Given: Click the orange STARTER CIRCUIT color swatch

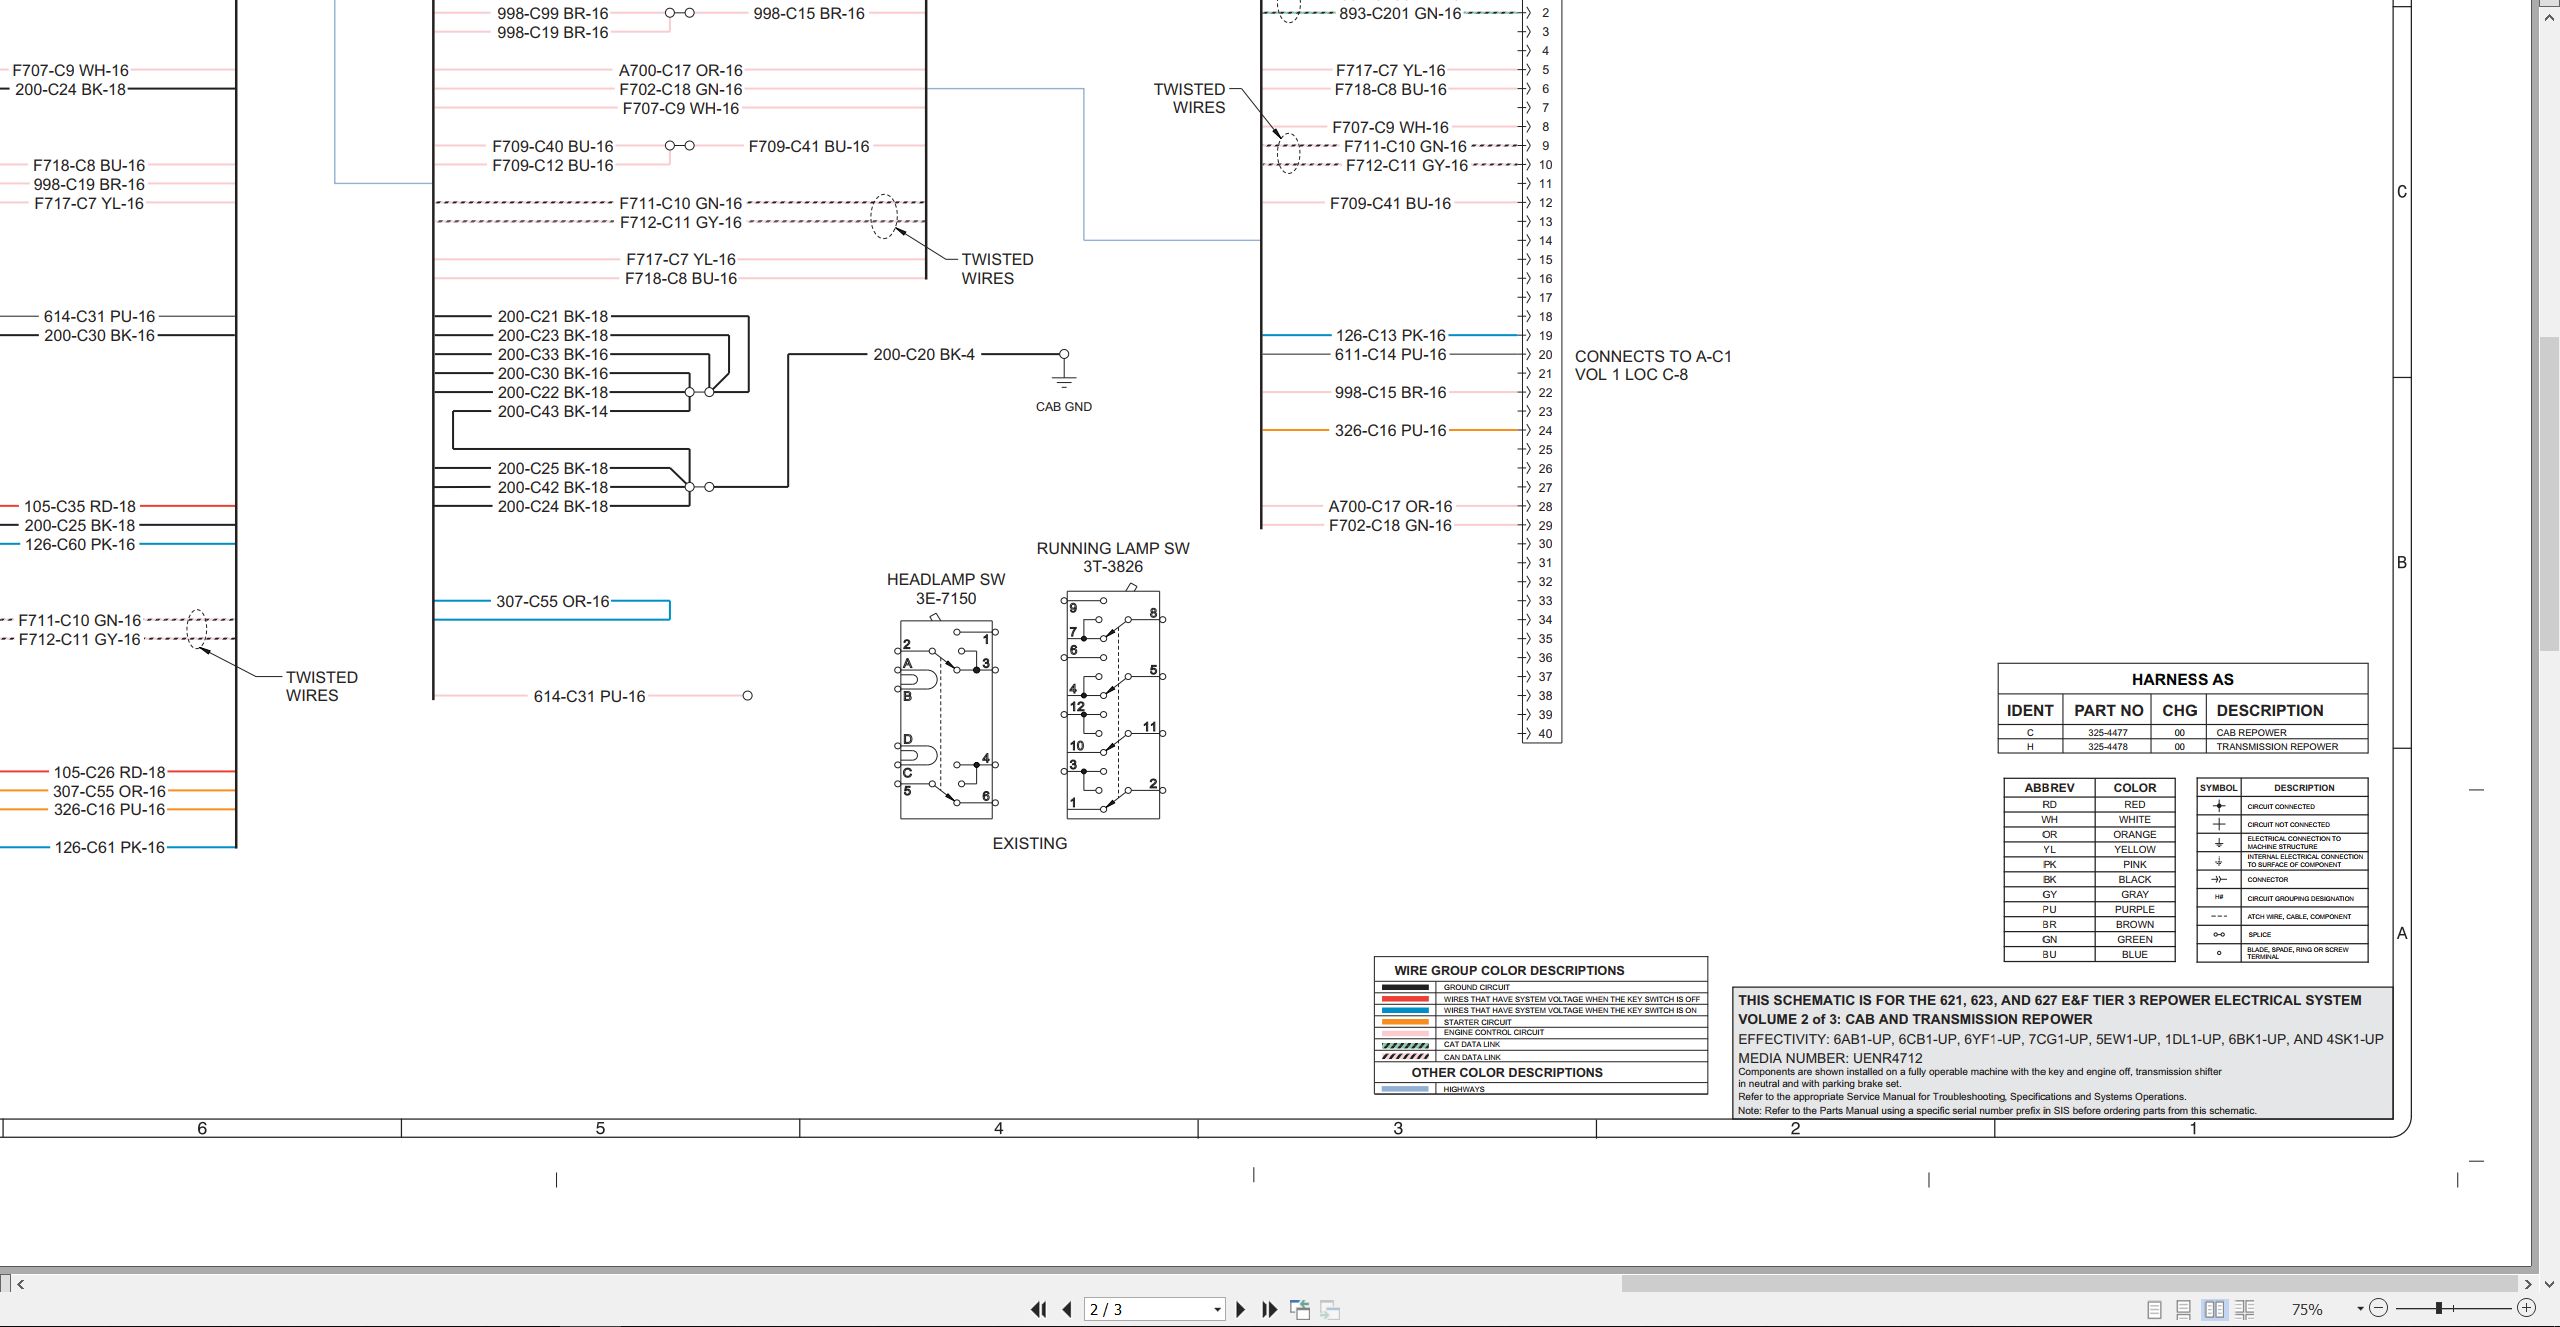Looking at the screenshot, I should tap(1404, 1022).
